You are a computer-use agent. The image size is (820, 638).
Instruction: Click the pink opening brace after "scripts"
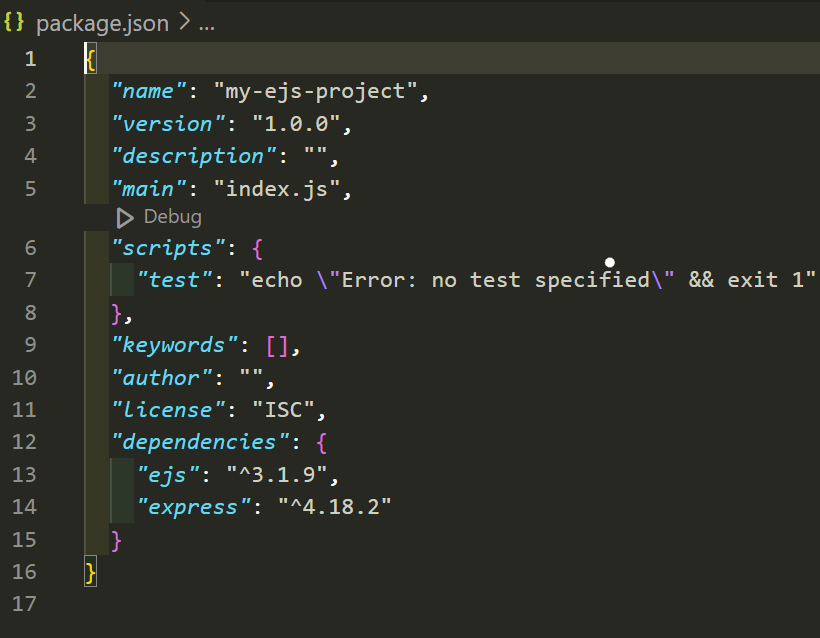coord(257,248)
